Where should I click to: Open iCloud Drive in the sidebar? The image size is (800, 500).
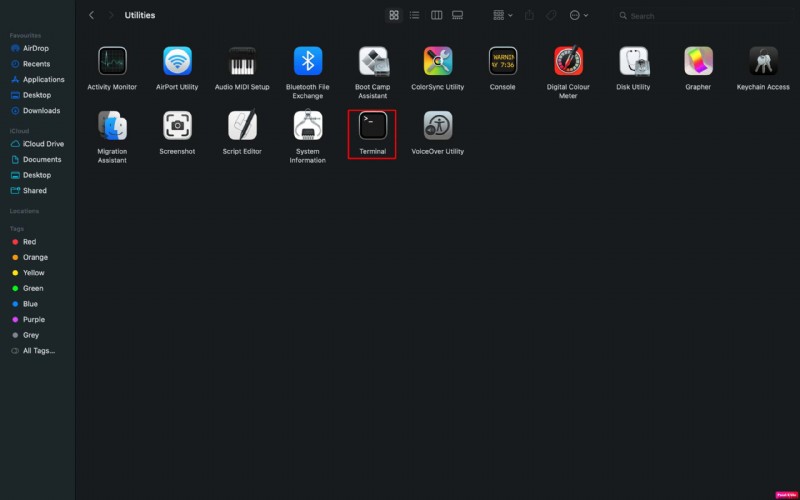[37, 144]
